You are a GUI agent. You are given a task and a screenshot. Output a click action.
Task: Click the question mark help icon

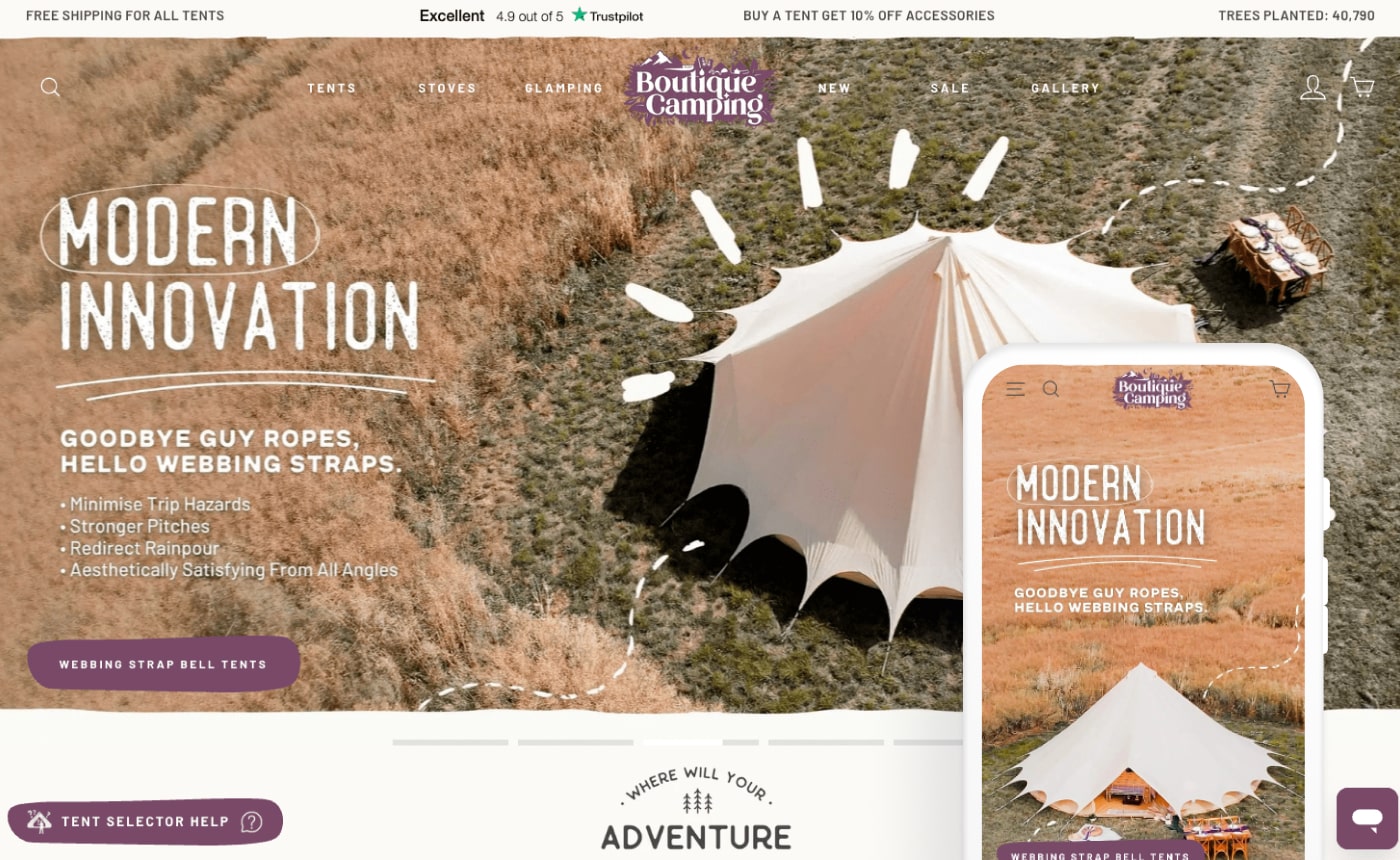[x=252, y=822]
